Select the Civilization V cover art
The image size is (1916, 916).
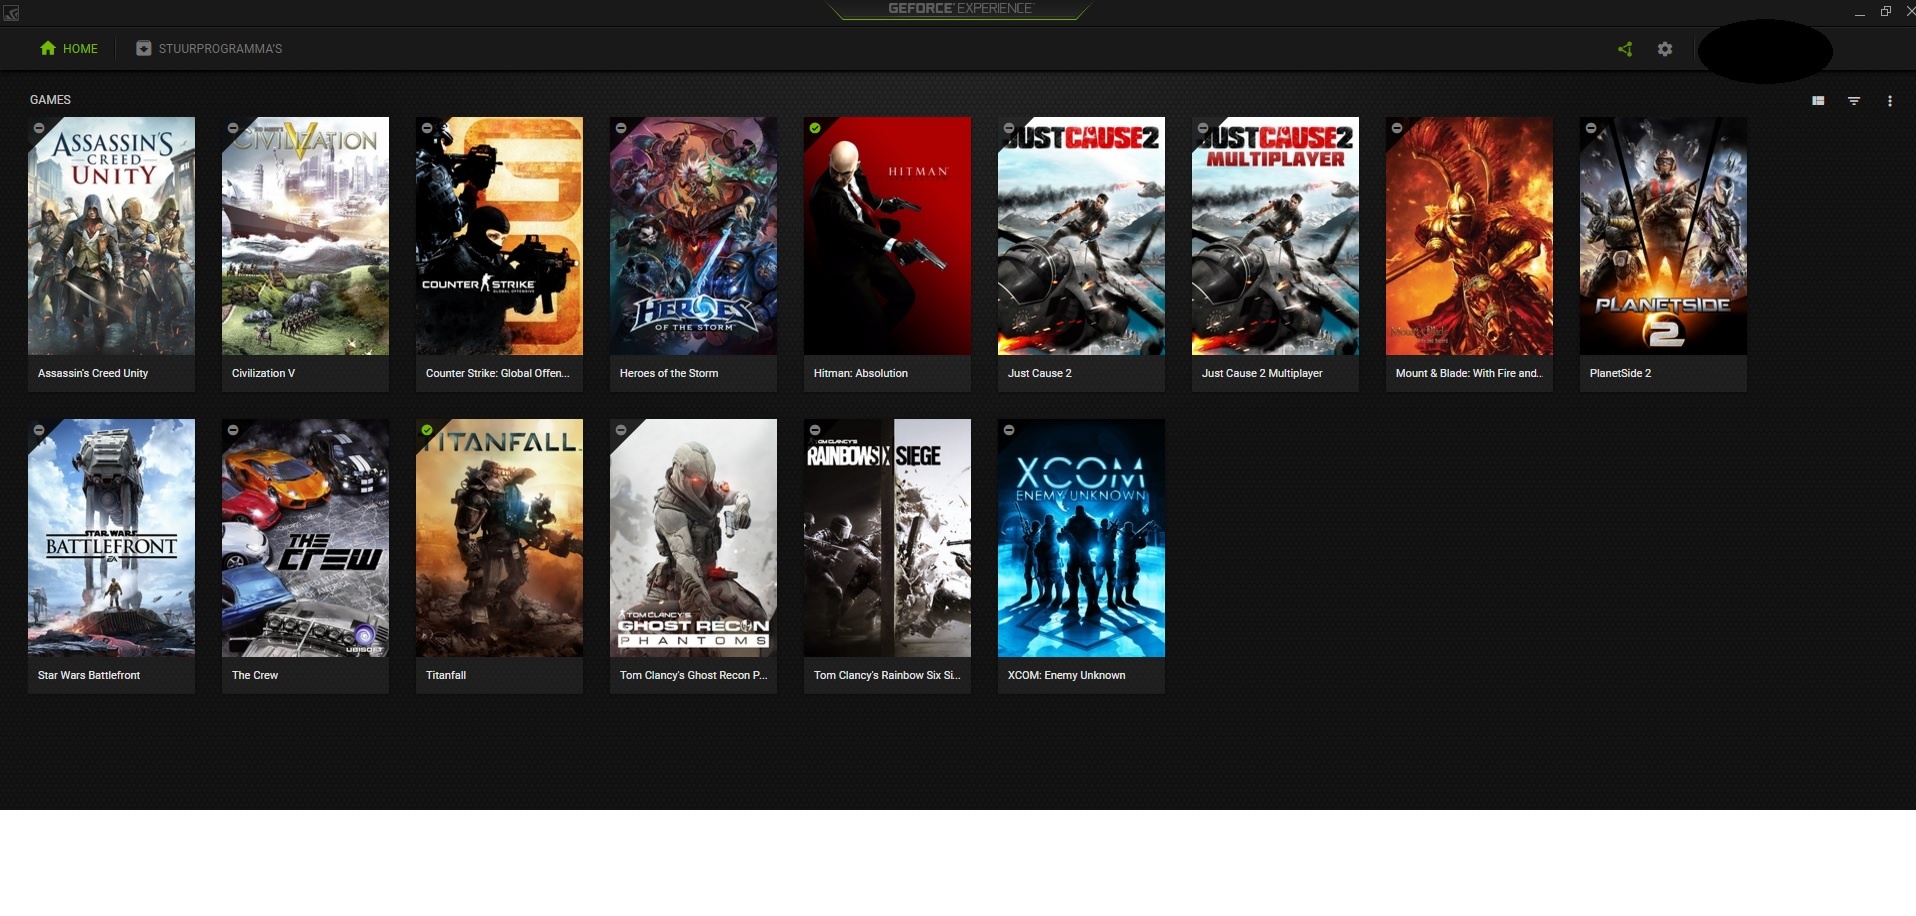click(x=305, y=236)
